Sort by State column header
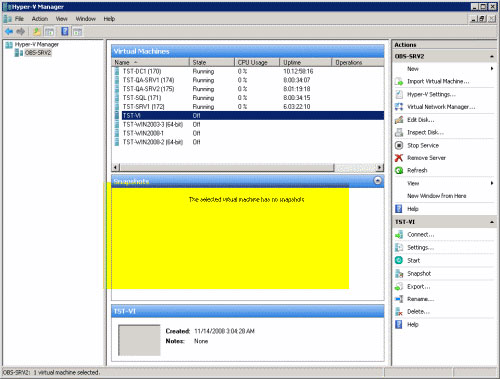The height and width of the screenshot is (379, 500). [212, 62]
